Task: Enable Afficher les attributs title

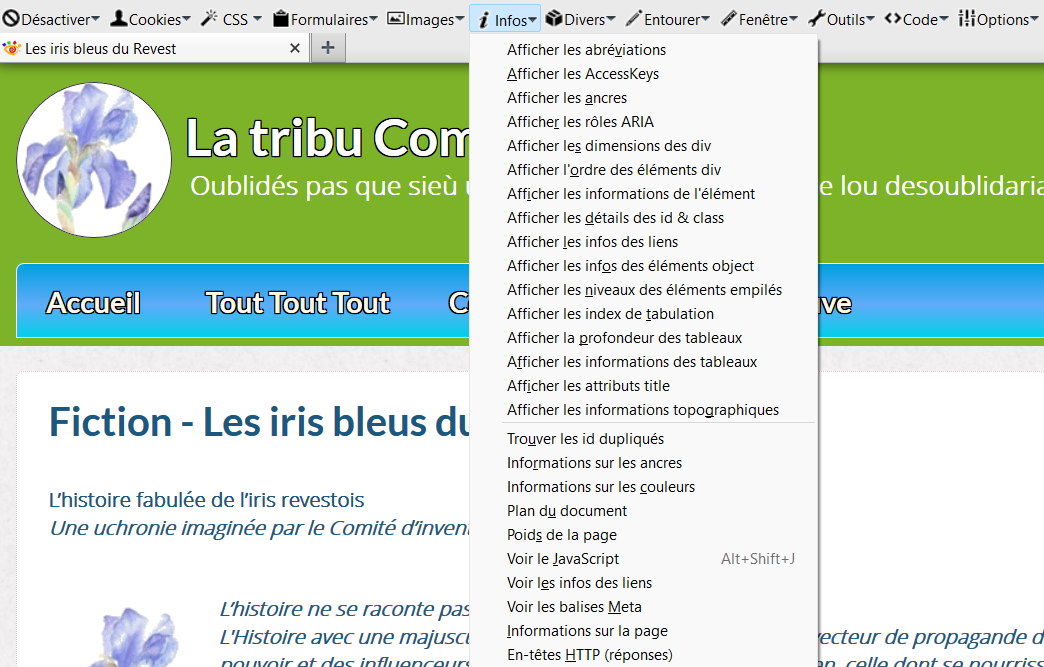Action: [x=588, y=386]
